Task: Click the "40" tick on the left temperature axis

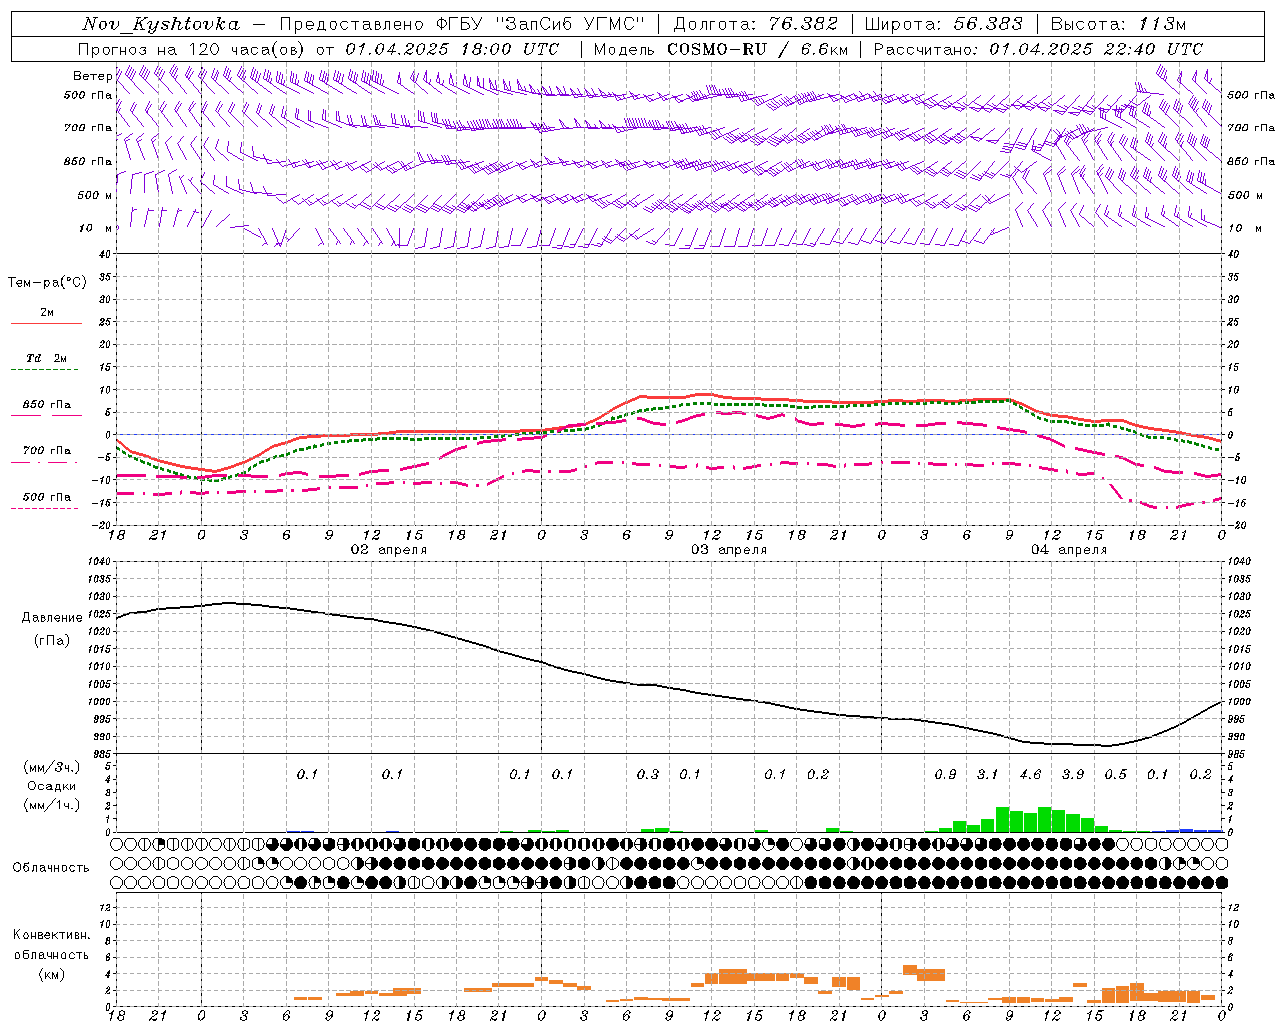Action: pyautogui.click(x=105, y=254)
